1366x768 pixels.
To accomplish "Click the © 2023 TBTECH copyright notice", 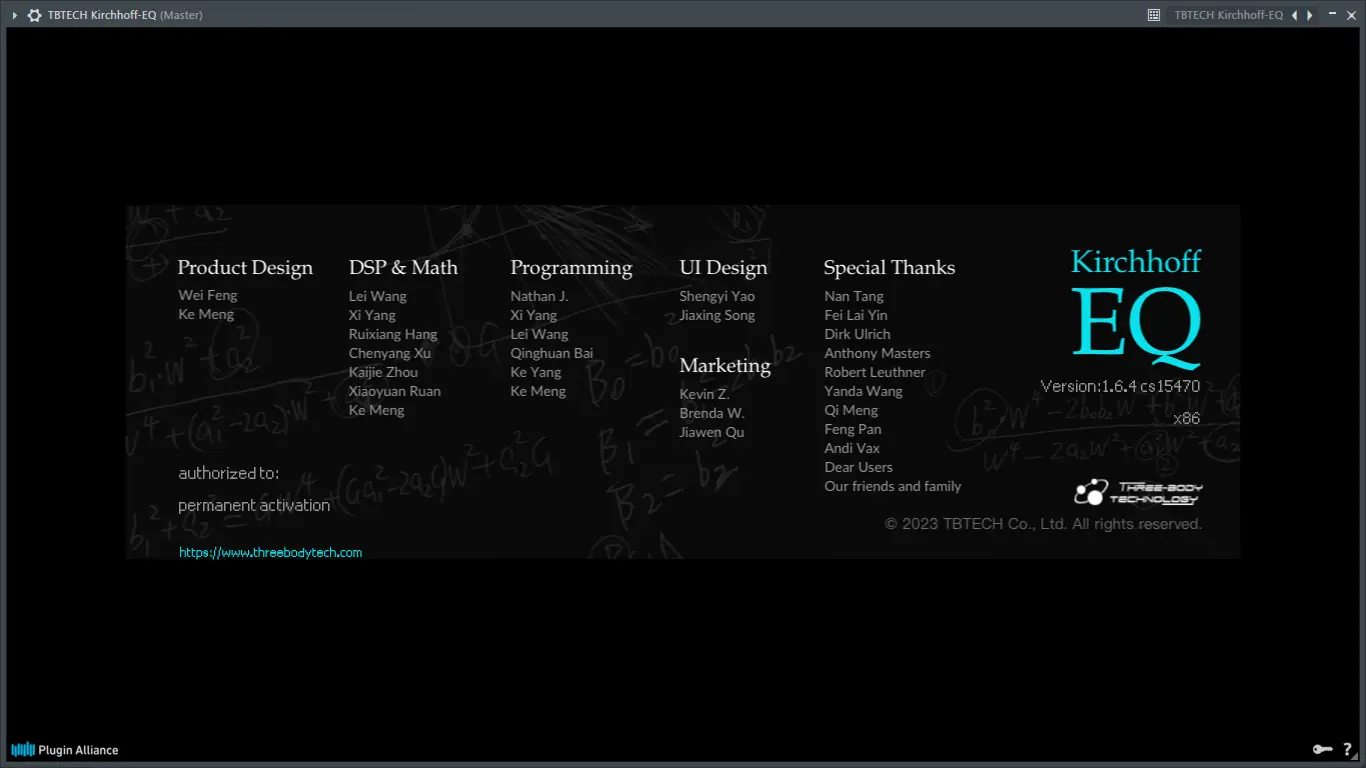I will 1043,524.
